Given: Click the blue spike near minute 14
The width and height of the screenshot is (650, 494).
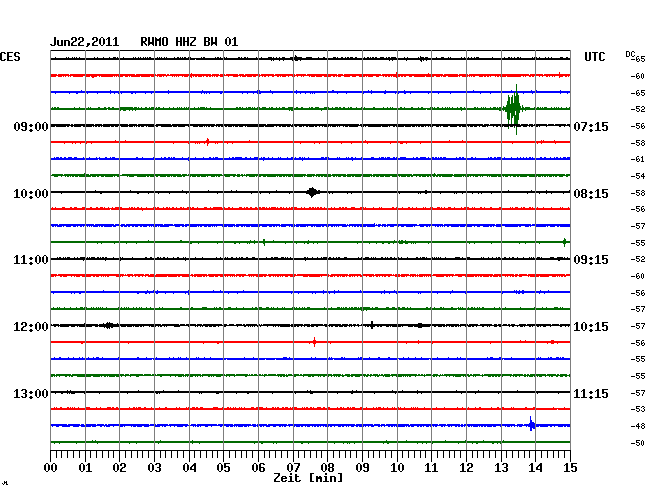Looking at the screenshot, I should [x=531, y=424].
